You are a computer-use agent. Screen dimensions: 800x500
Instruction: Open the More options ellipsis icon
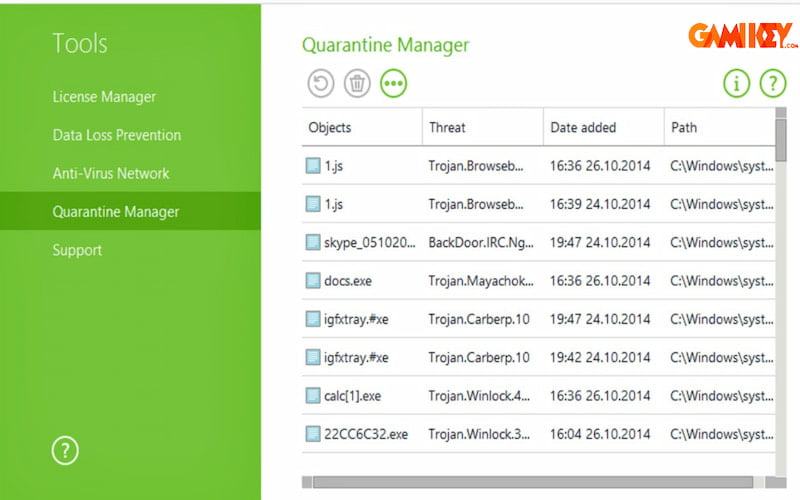click(x=394, y=84)
